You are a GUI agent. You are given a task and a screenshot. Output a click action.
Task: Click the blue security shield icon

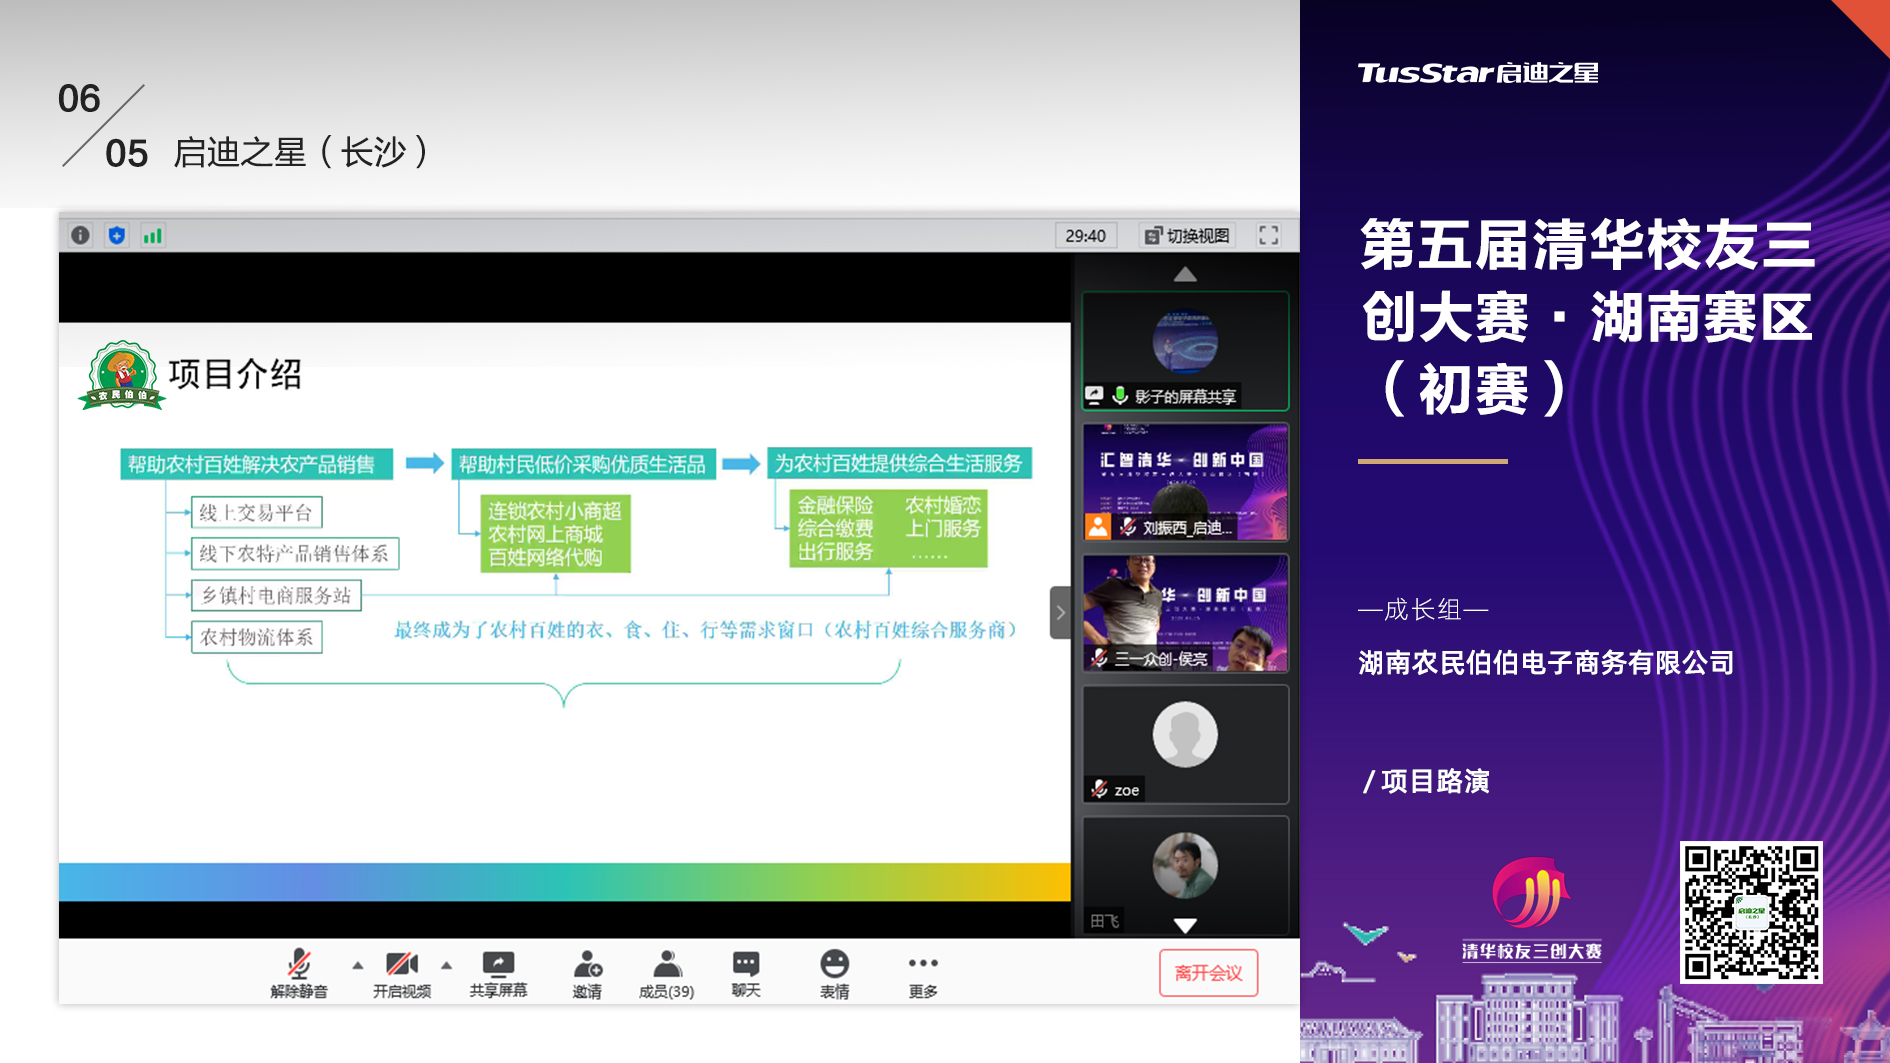click(117, 235)
